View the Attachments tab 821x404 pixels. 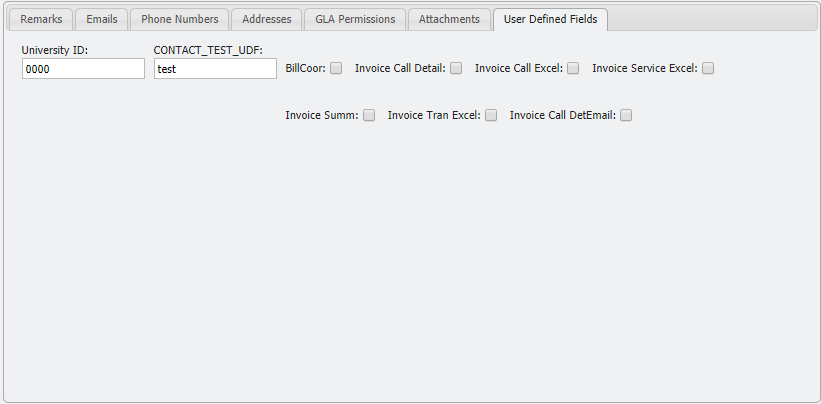[449, 19]
